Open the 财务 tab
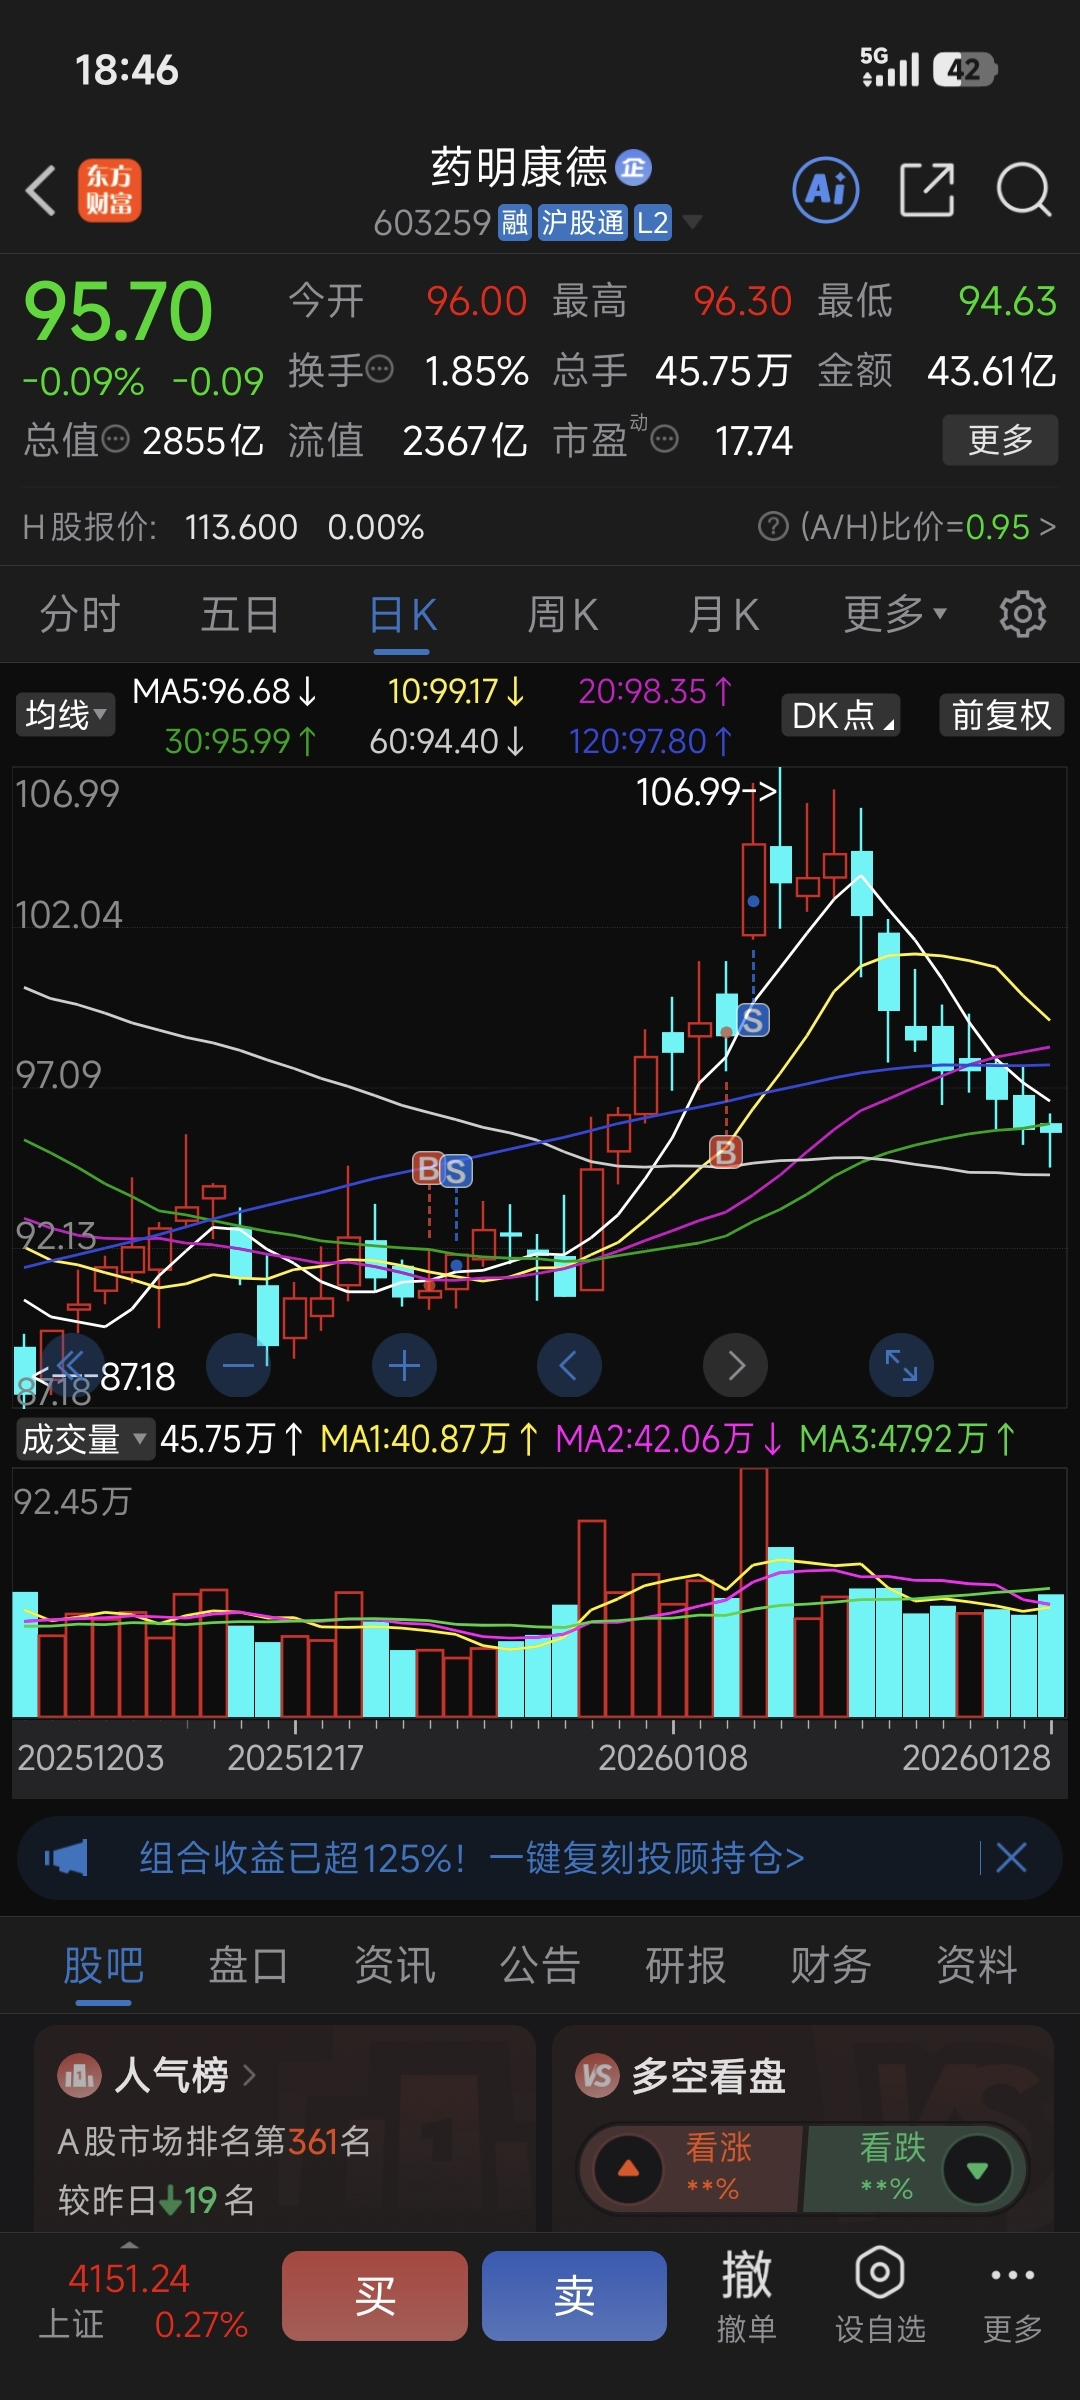Viewport: 1080px width, 2400px height. (830, 1965)
